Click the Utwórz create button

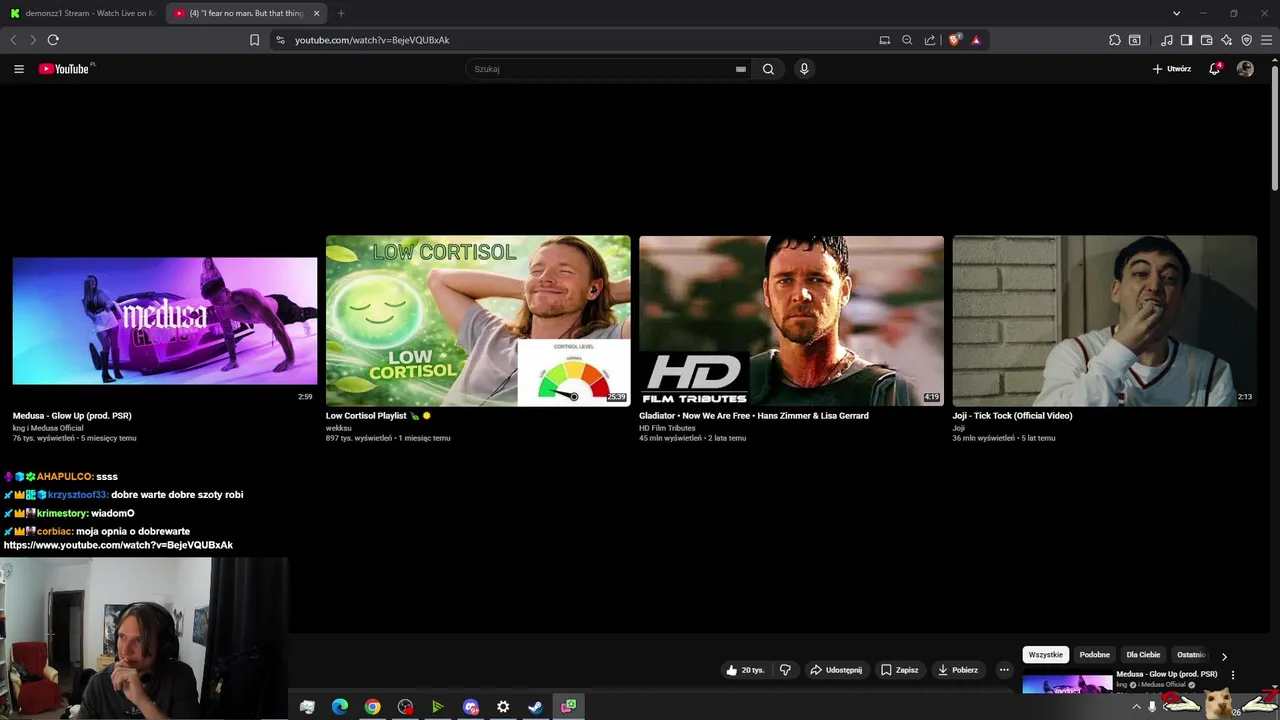click(1171, 69)
